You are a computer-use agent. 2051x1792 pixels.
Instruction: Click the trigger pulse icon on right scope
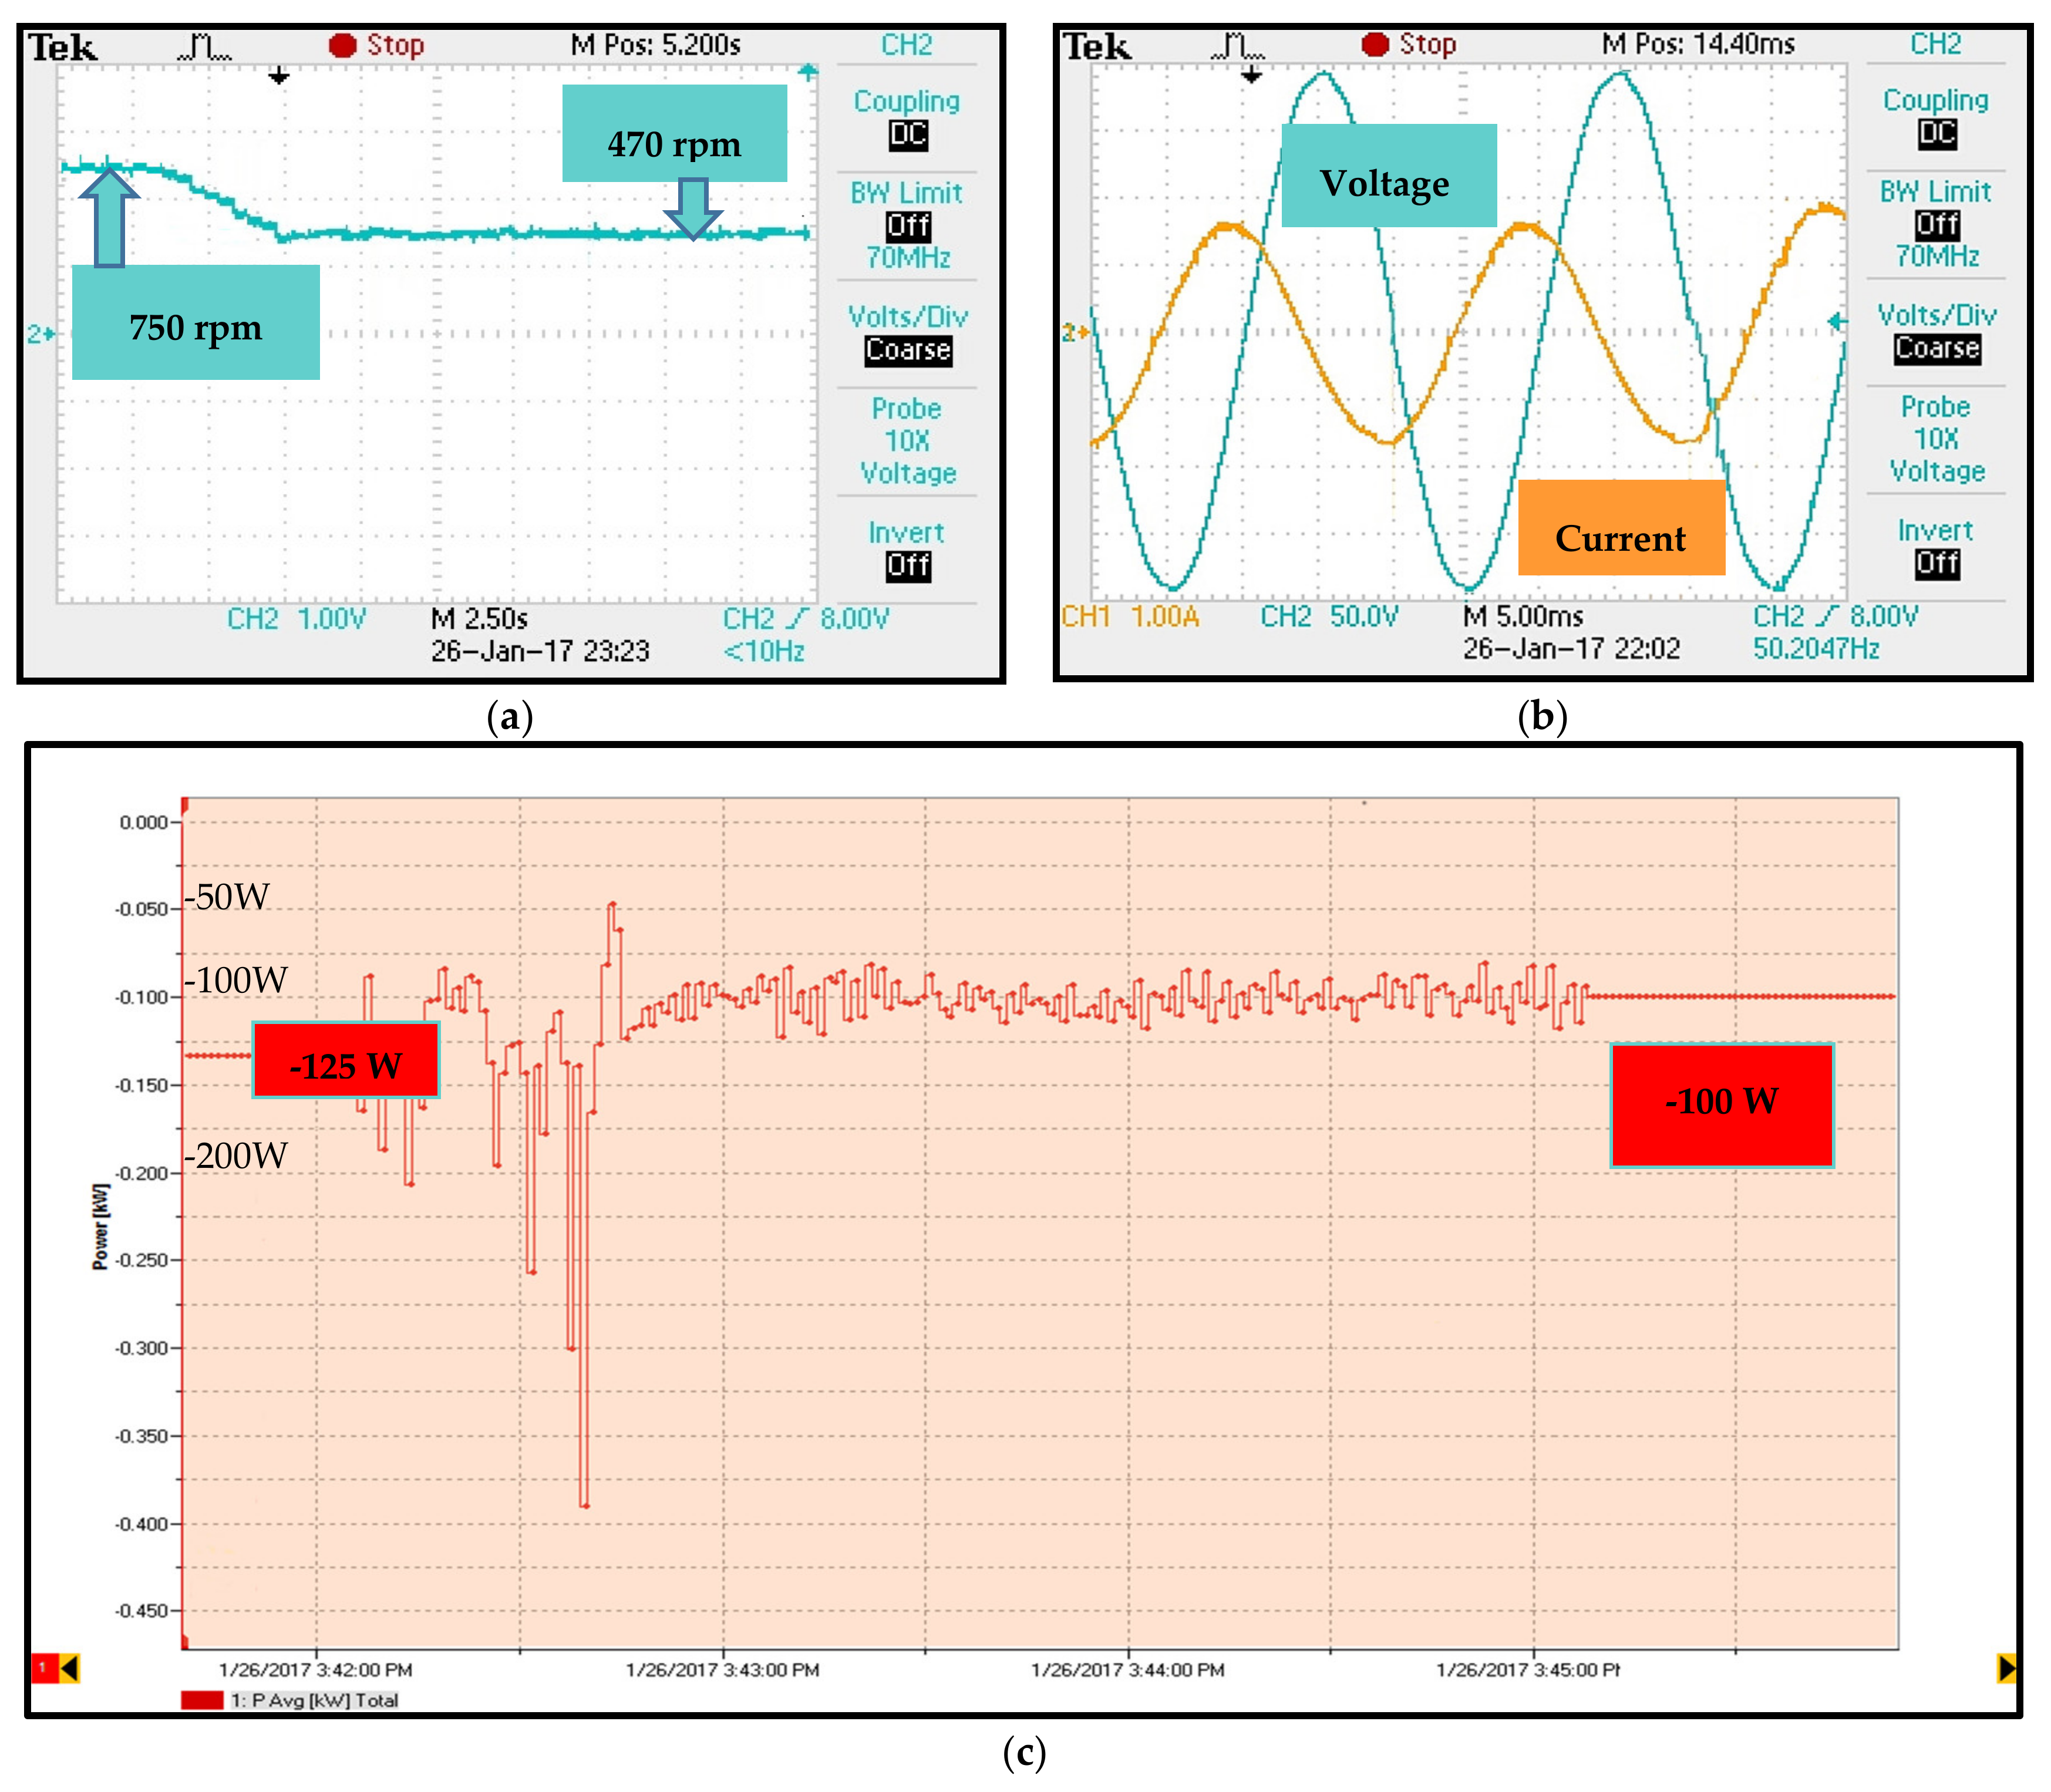point(1237,45)
